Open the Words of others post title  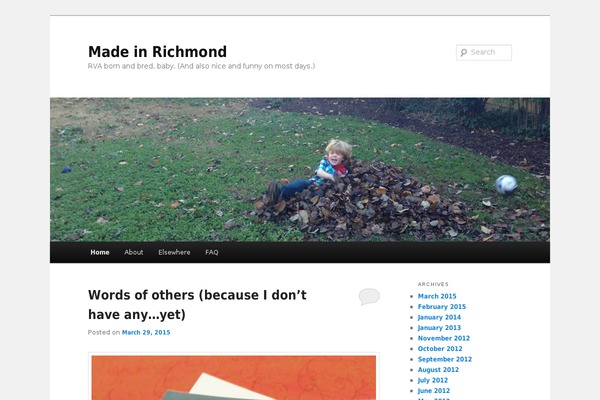coord(197,305)
